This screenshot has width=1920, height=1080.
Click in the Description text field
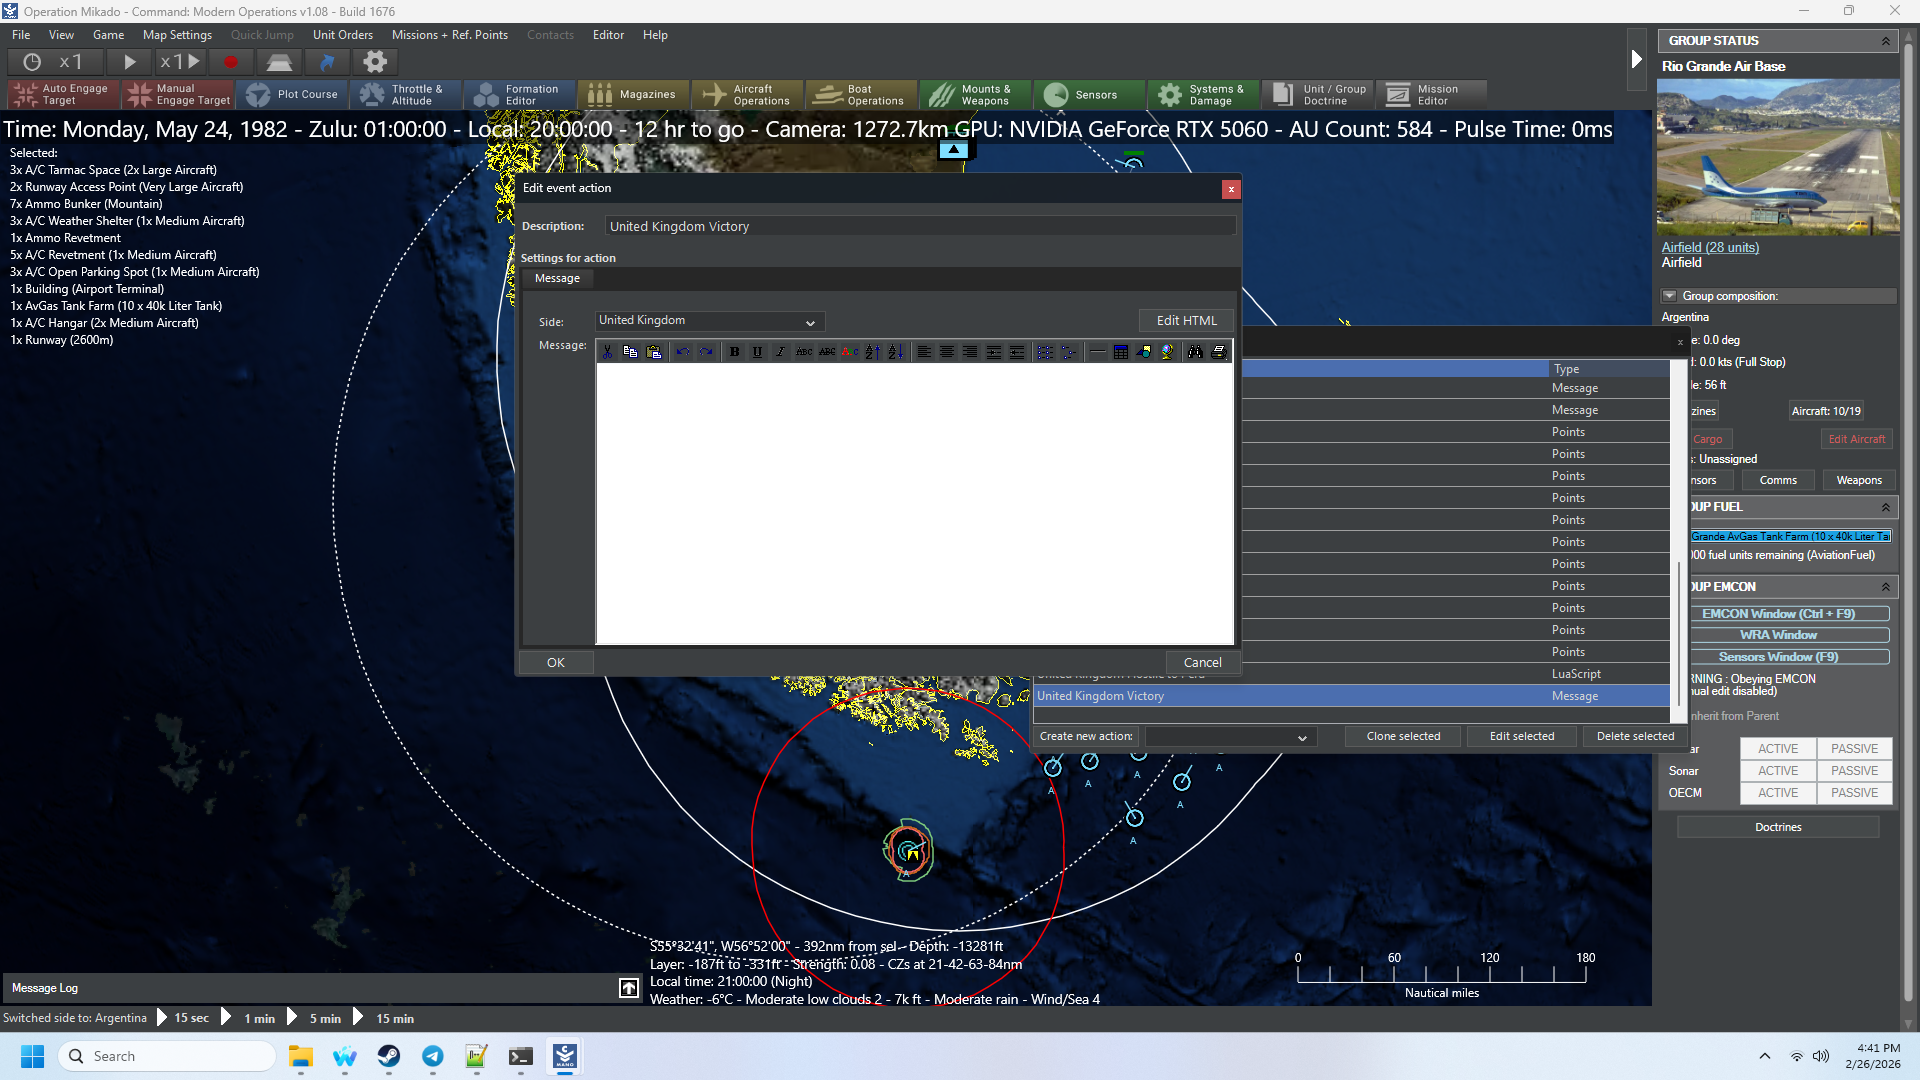[920, 227]
